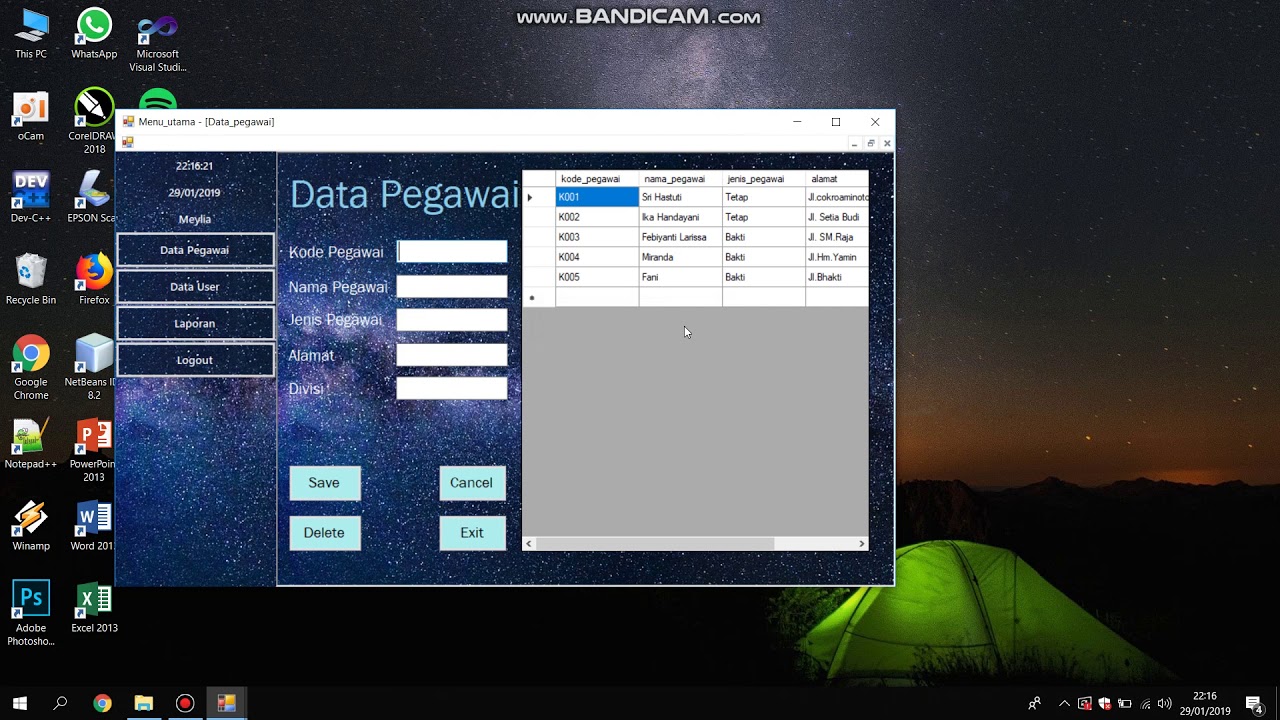Open Windows Security shield tray icon
Viewport: 1280px width, 720px height.
(1105, 703)
